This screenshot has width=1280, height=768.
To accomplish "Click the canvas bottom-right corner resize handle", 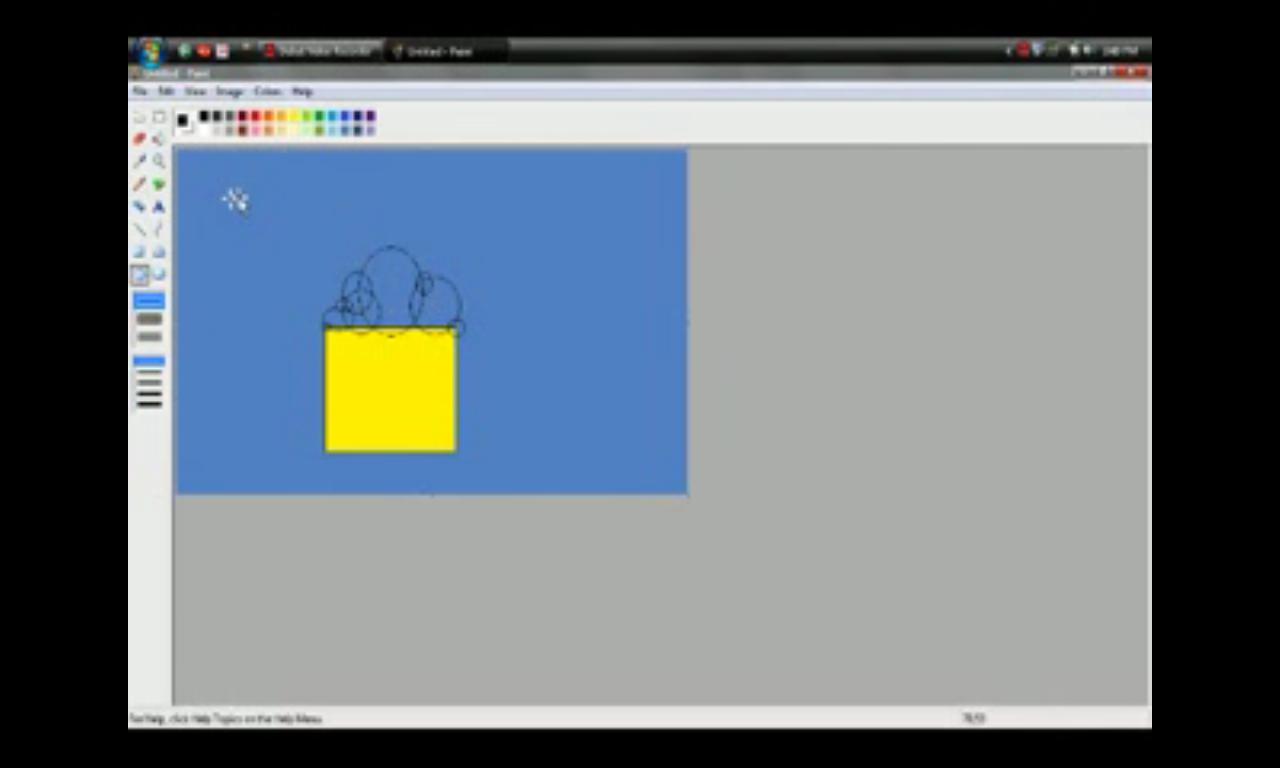I will 688,495.
